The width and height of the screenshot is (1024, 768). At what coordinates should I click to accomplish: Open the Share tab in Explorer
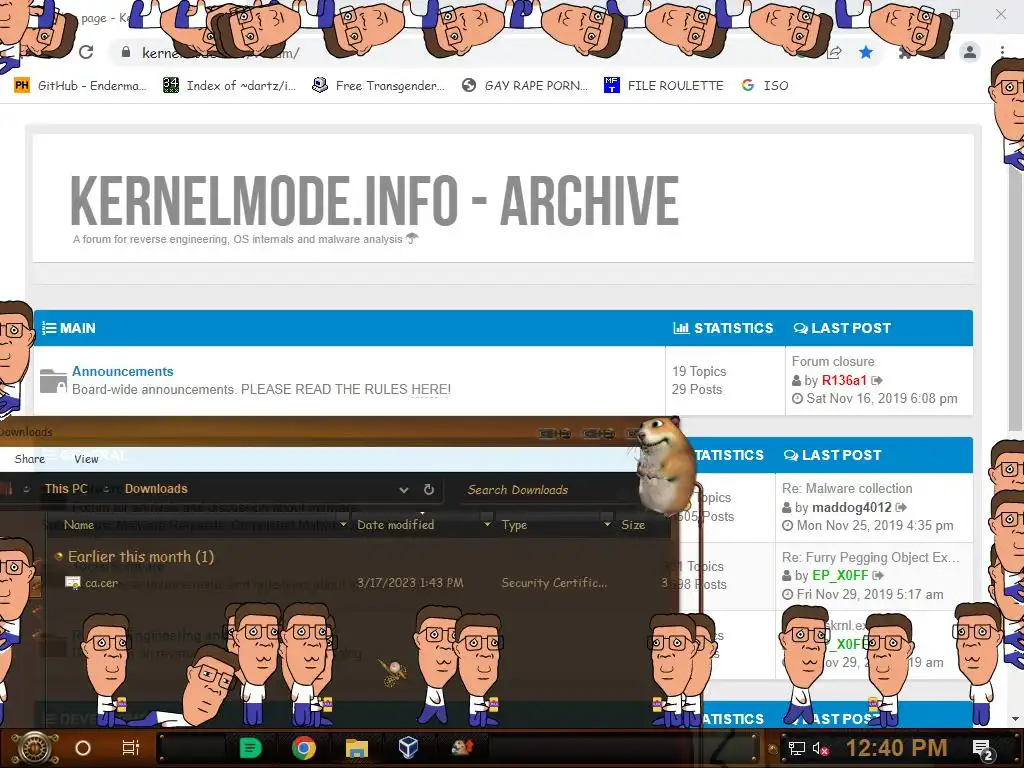coord(29,459)
